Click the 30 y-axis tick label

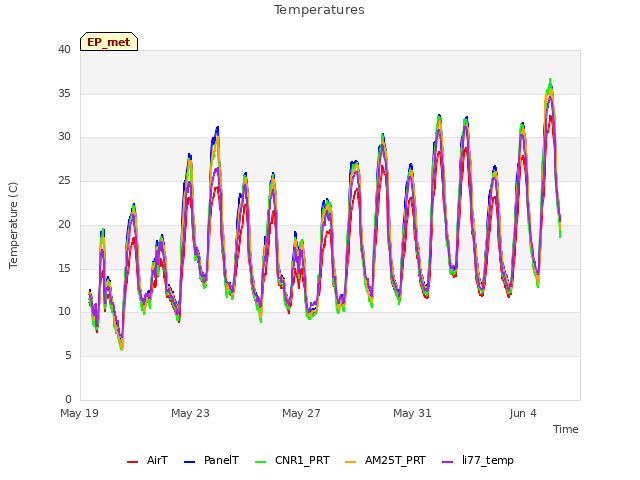[x=64, y=137]
